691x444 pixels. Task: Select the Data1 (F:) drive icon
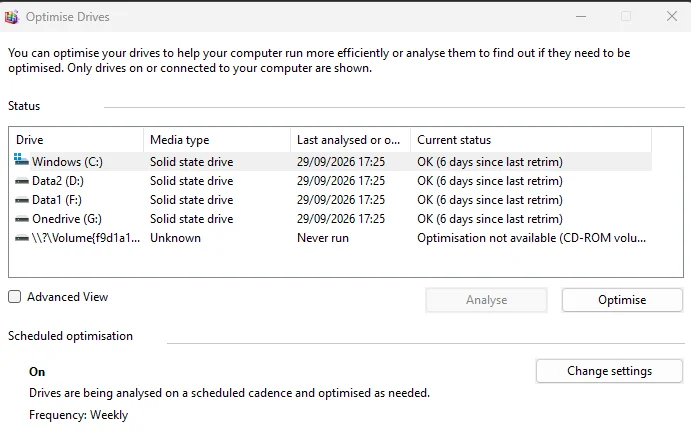point(22,200)
